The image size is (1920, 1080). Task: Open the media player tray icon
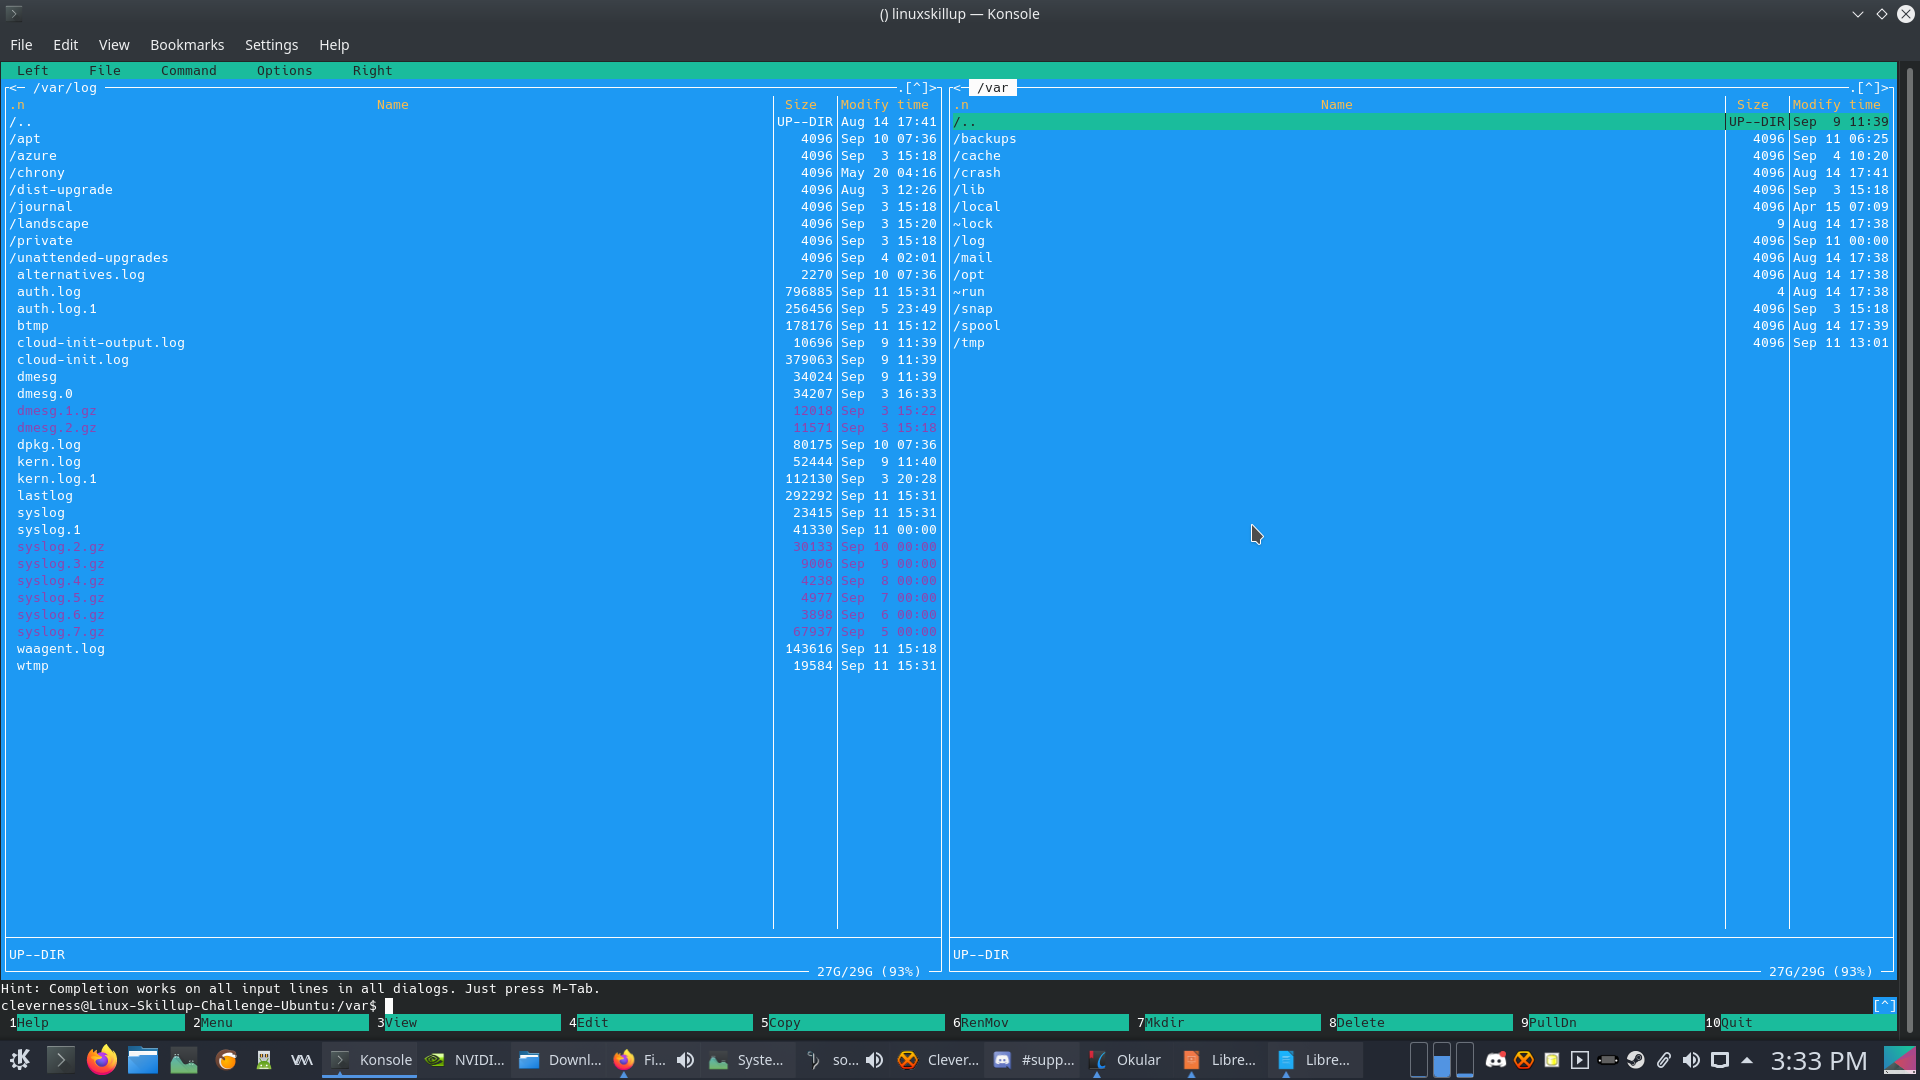tap(1580, 1060)
